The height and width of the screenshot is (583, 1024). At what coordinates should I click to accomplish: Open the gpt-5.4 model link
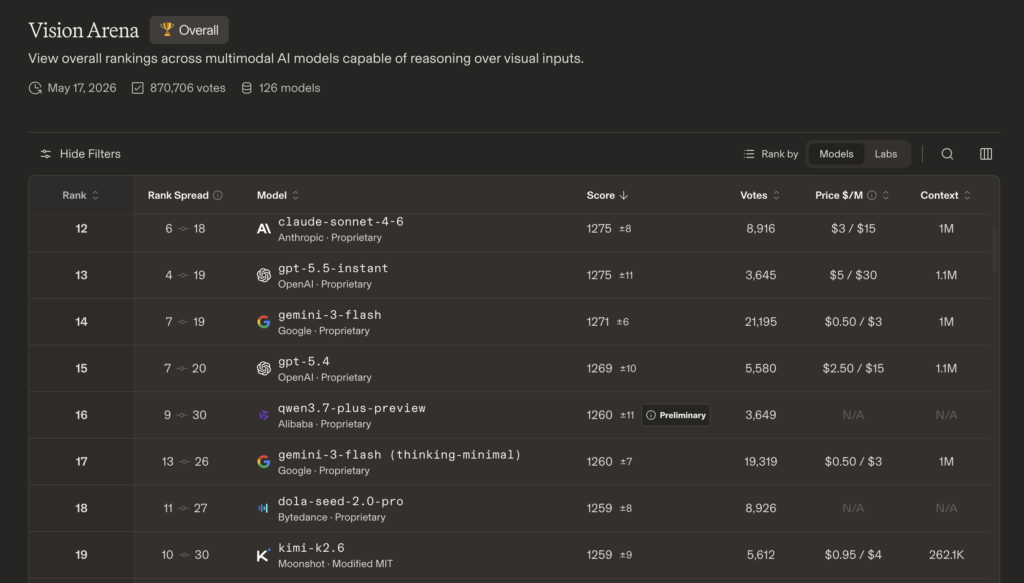pyautogui.click(x=304, y=362)
